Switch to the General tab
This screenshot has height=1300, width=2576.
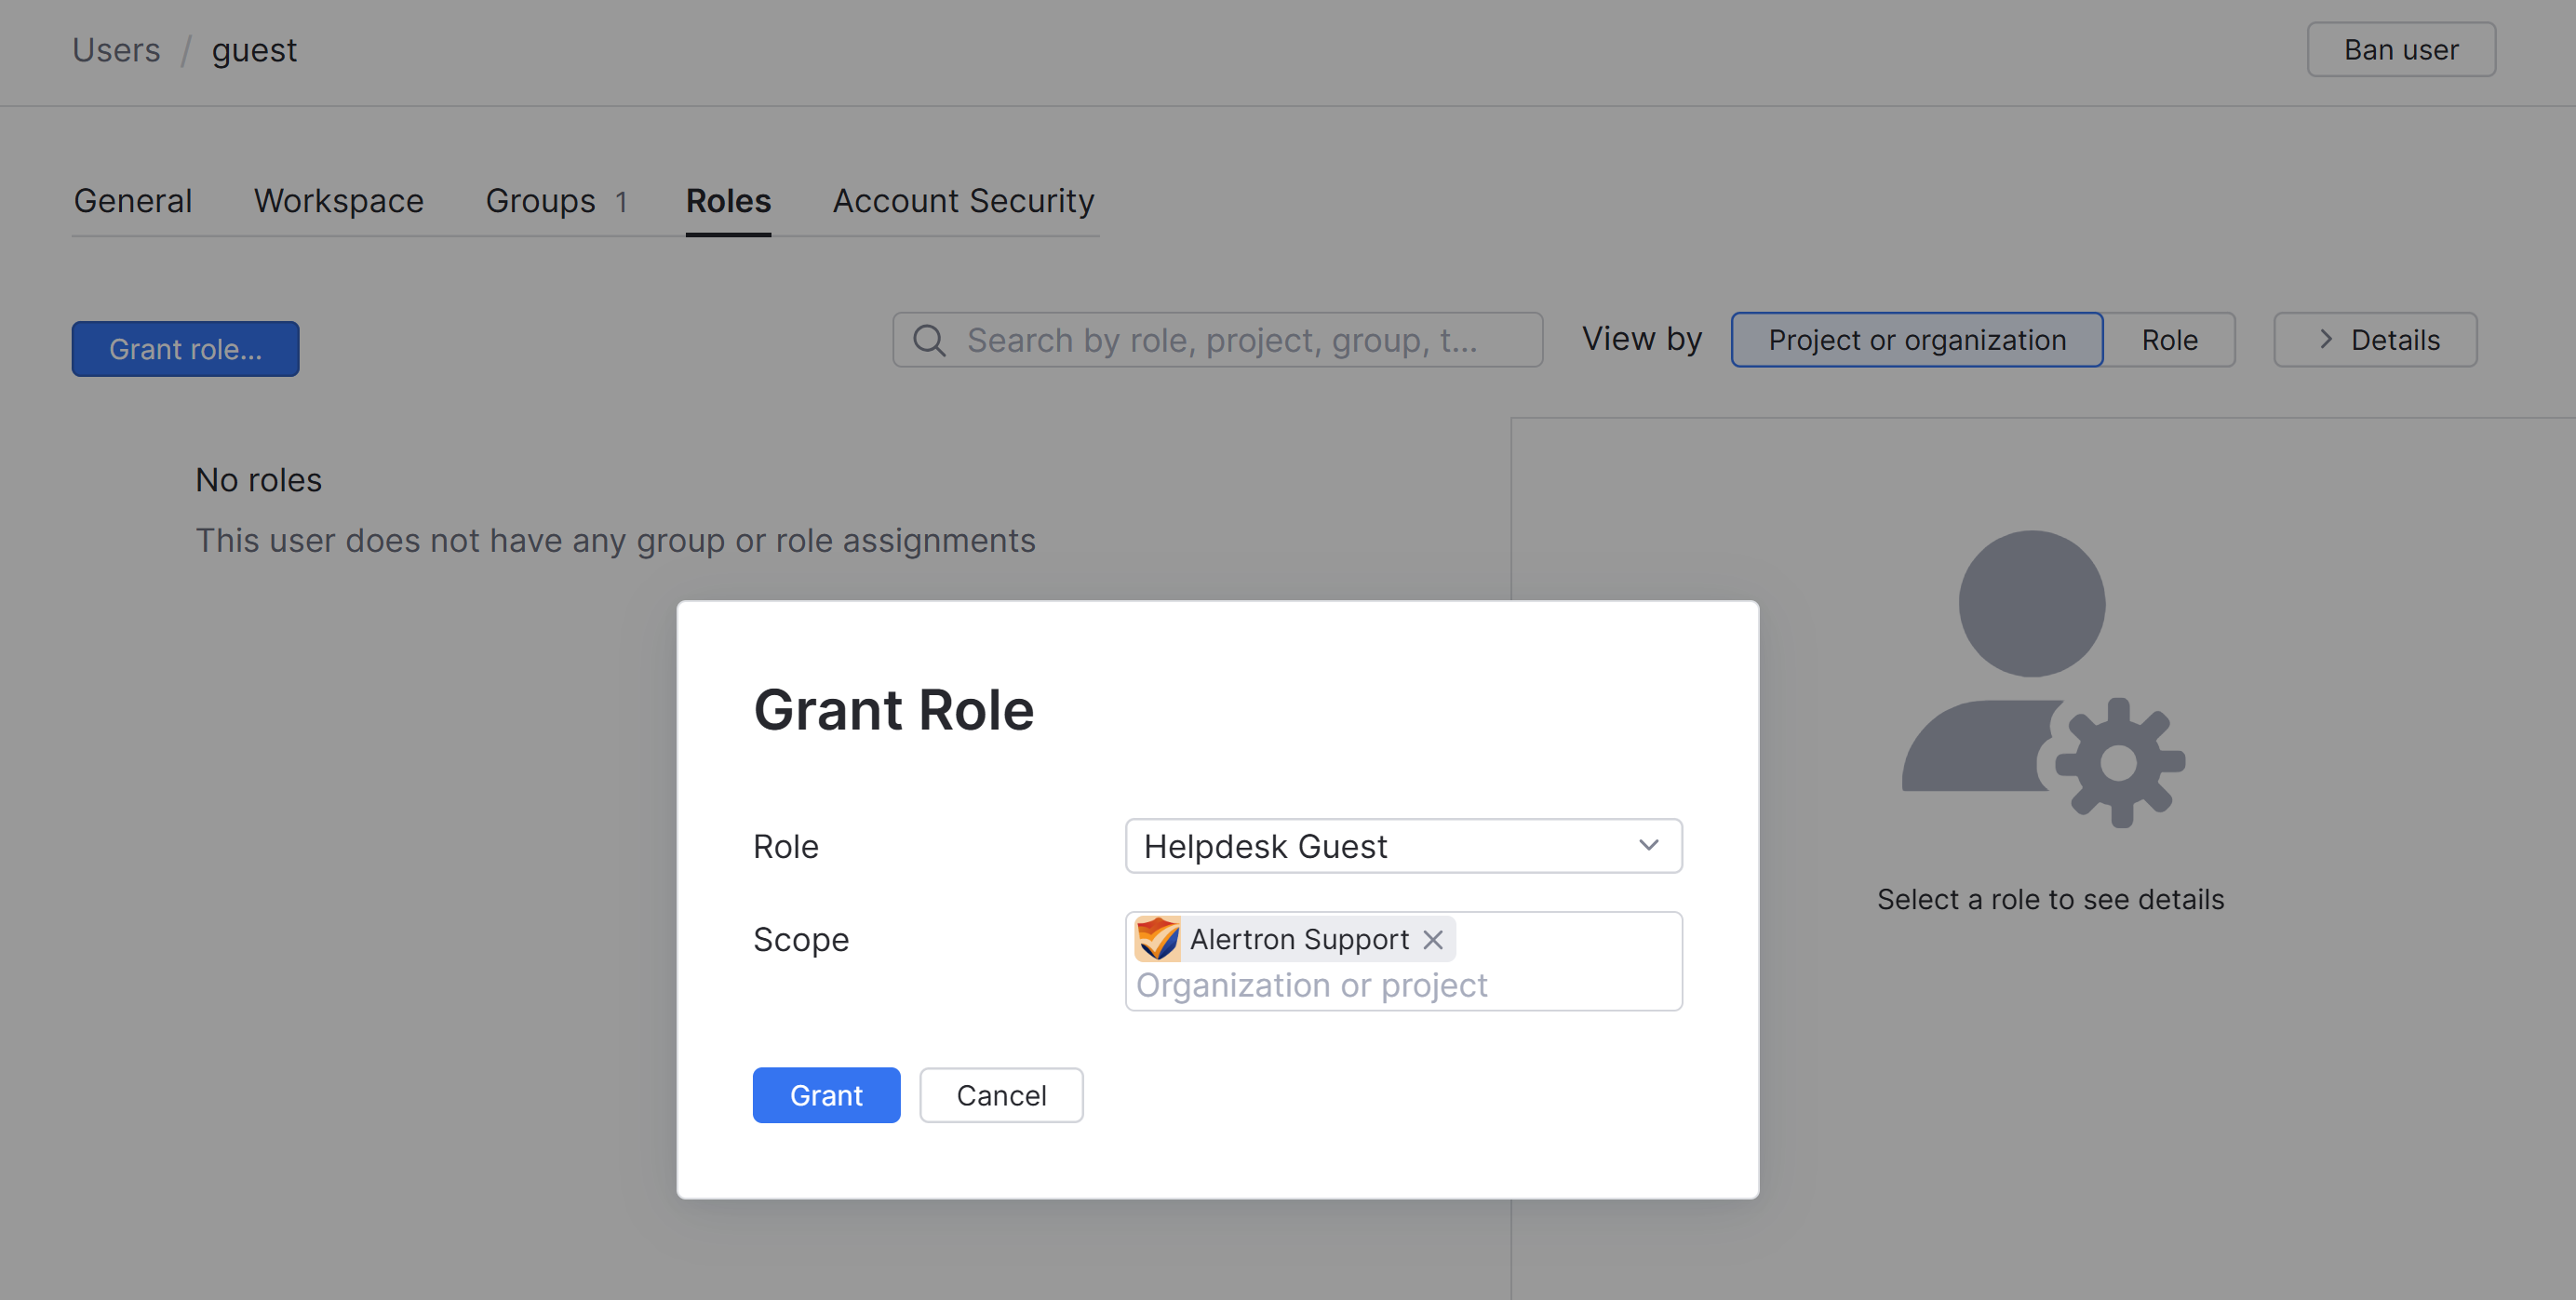[x=132, y=201]
